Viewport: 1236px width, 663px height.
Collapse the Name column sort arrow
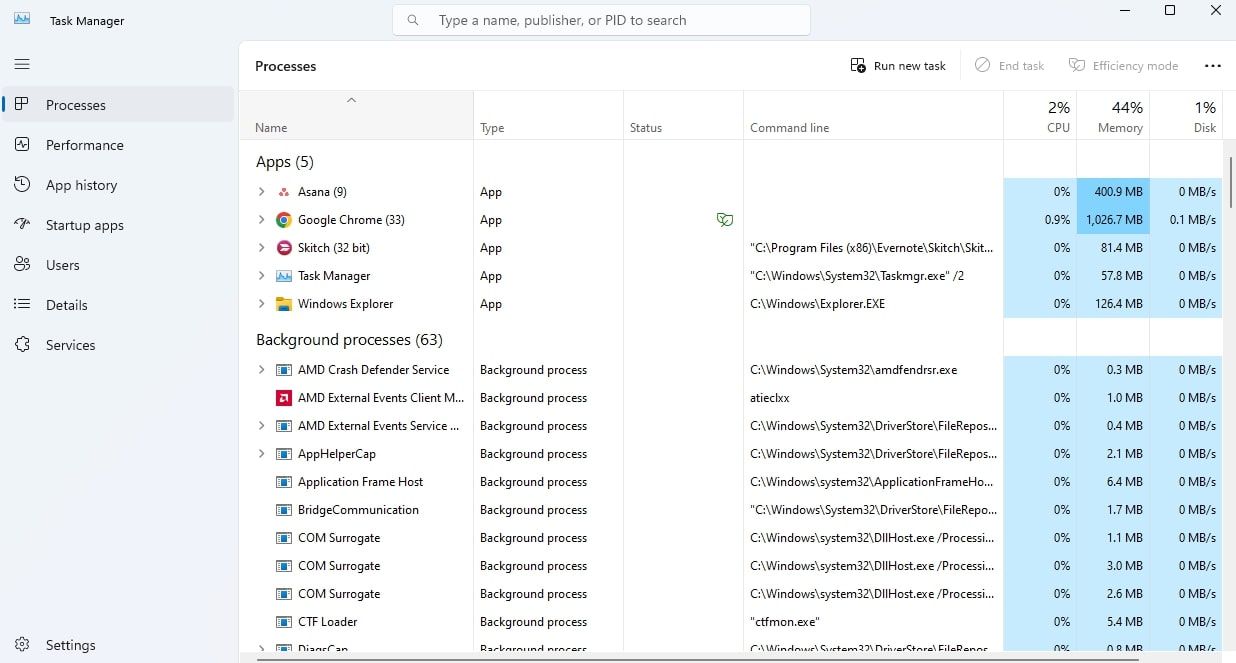tap(352, 100)
